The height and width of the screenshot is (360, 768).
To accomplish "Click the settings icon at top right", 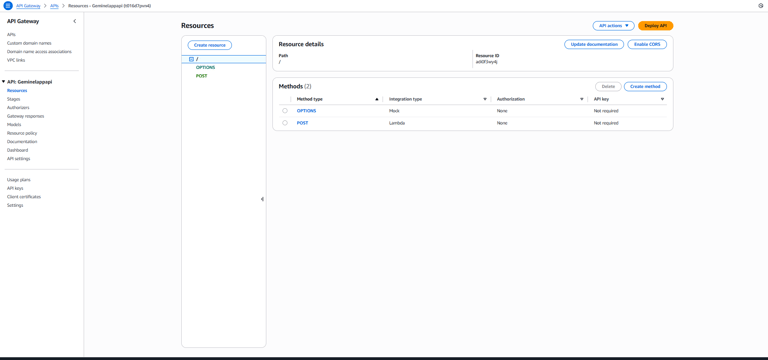I will click(761, 5).
